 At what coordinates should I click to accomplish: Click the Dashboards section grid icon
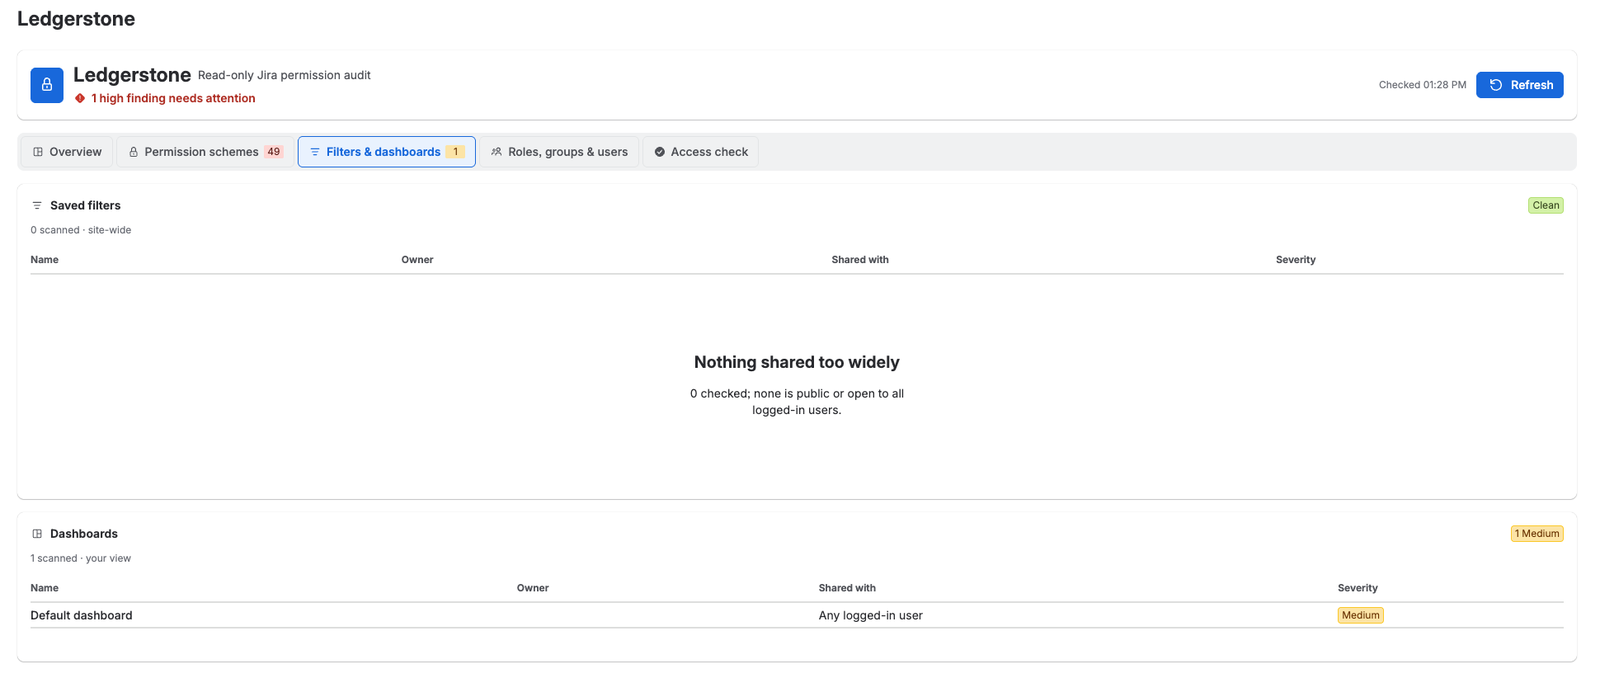pos(37,534)
